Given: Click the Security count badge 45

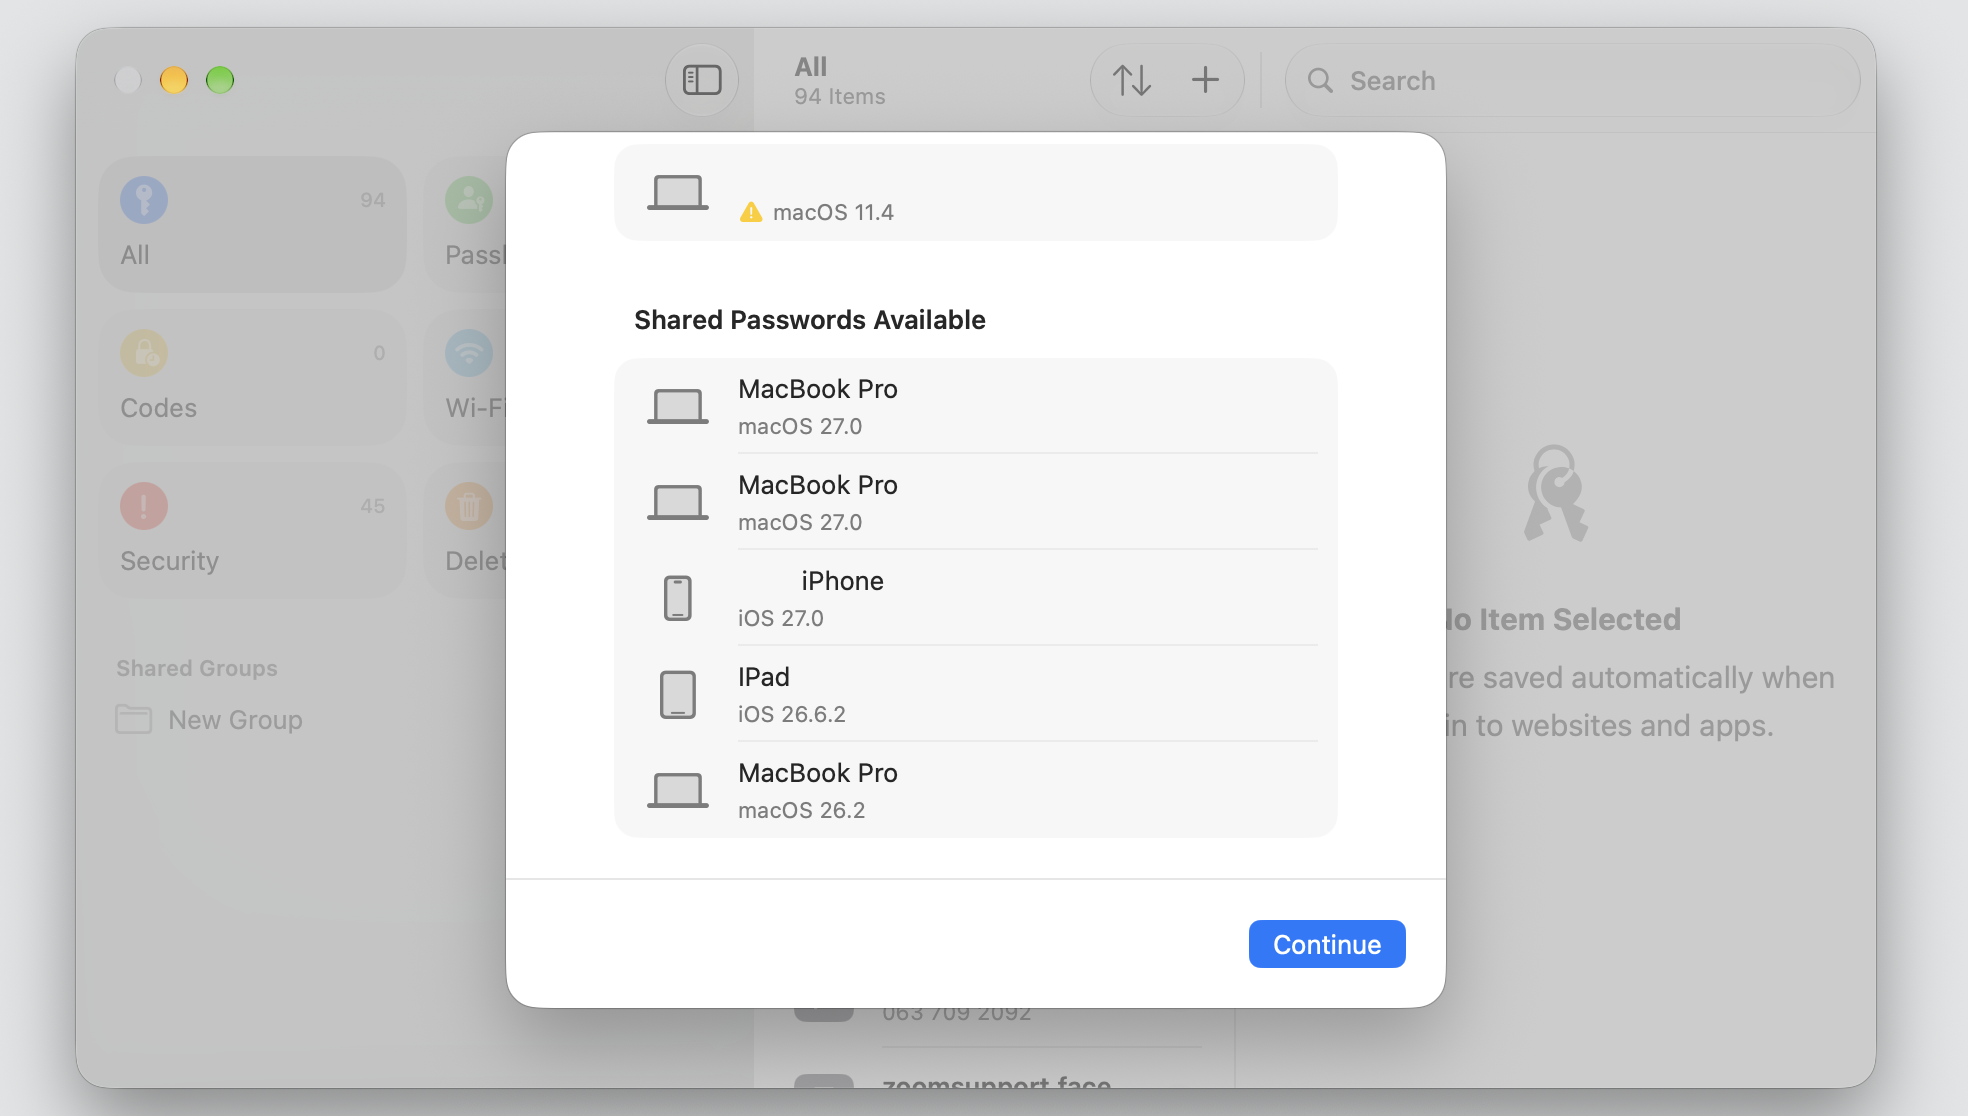Looking at the screenshot, I should (373, 506).
